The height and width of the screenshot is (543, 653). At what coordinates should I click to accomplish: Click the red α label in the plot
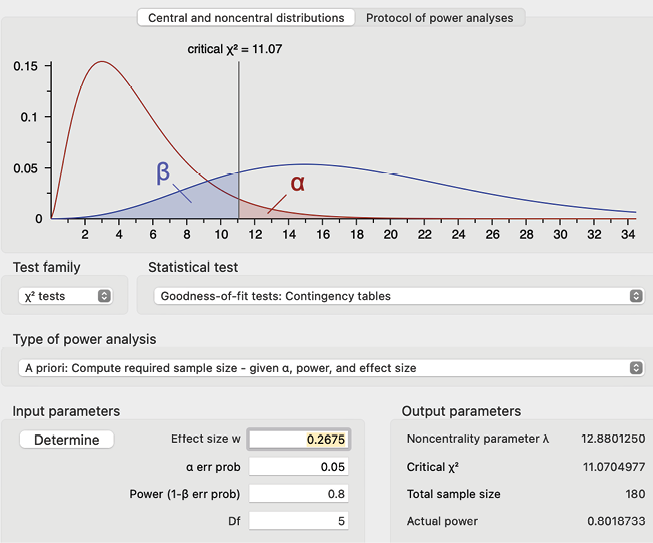click(x=297, y=183)
